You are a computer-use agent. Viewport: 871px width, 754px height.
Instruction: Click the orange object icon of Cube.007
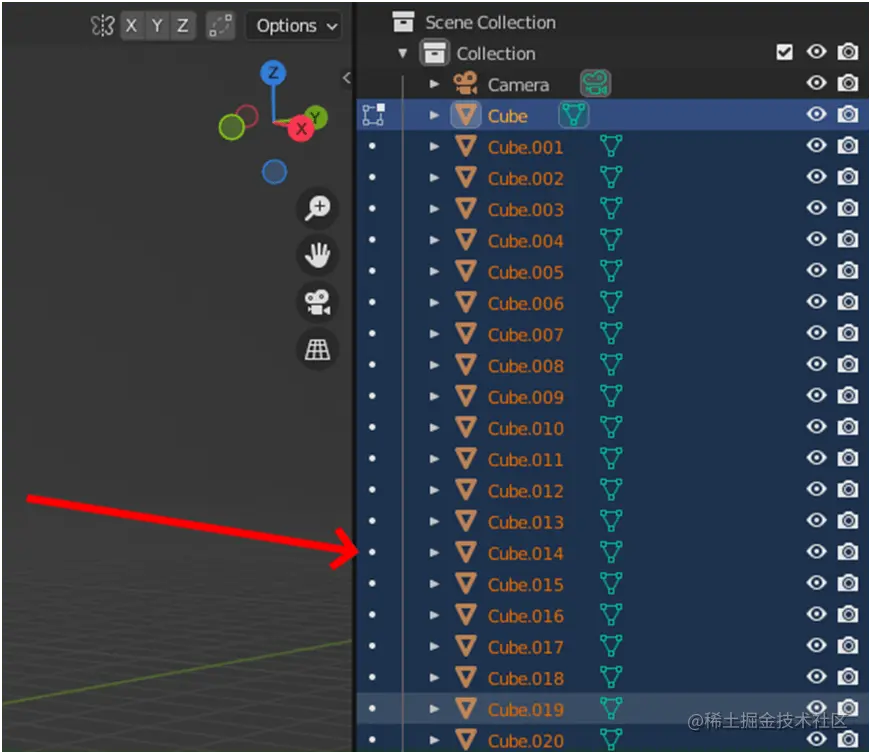(x=465, y=333)
